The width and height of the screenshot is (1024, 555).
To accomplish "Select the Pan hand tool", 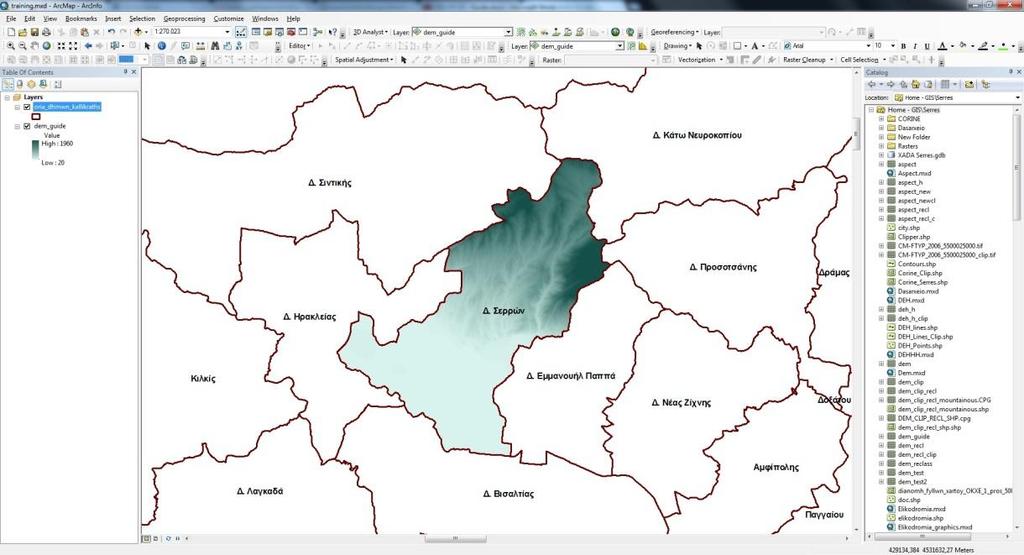I will pyautogui.click(x=35, y=46).
